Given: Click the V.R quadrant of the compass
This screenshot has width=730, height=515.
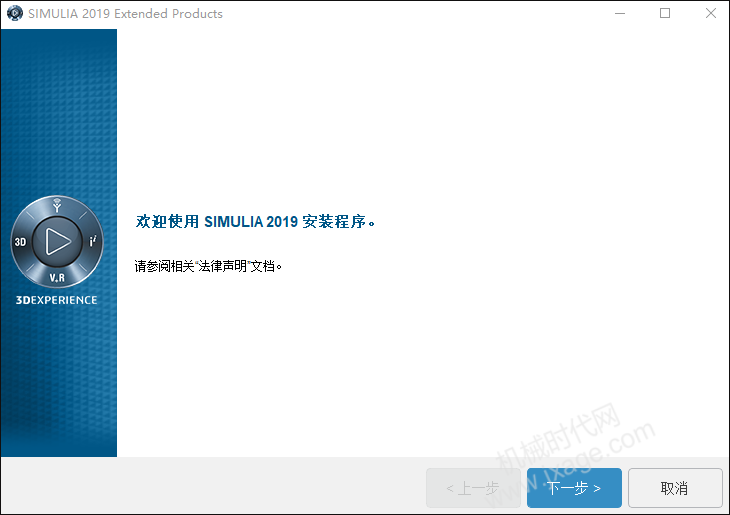Looking at the screenshot, I should pyautogui.click(x=57, y=278).
